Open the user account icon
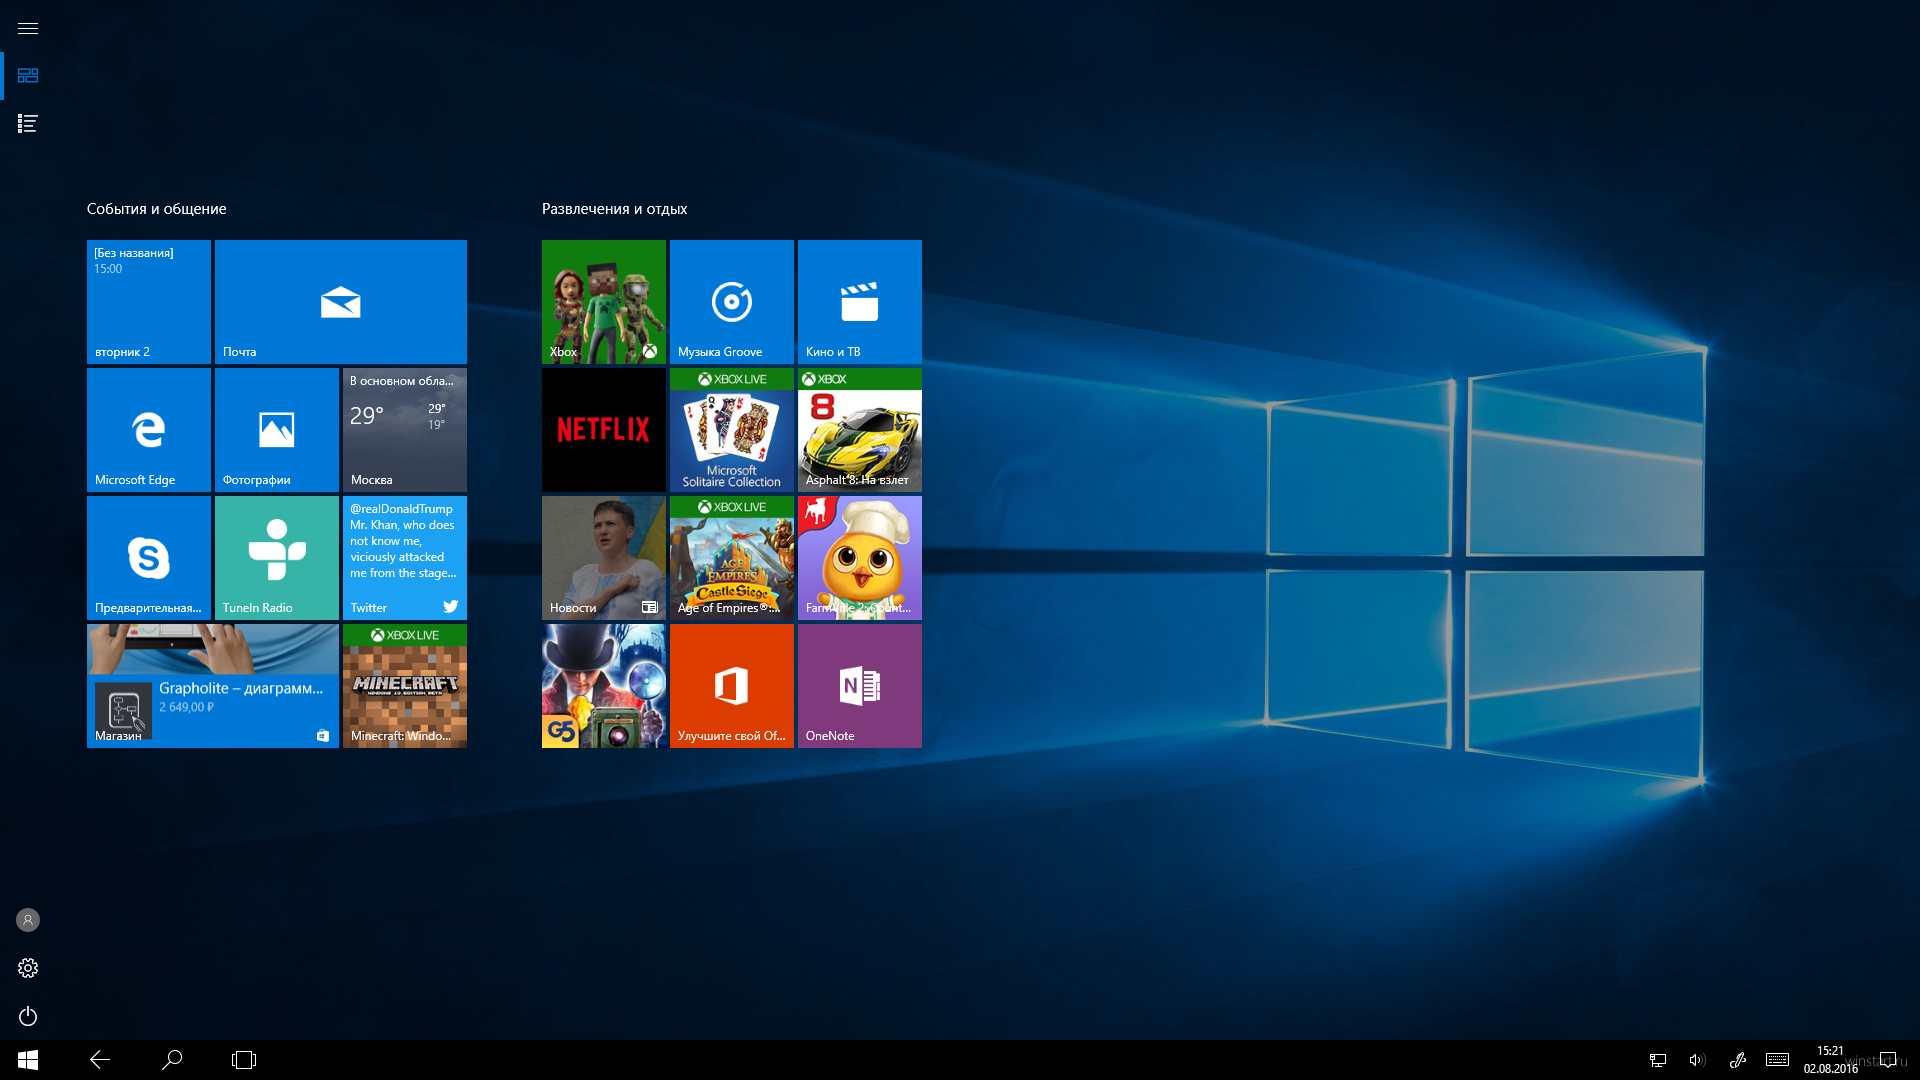The height and width of the screenshot is (1080, 1920). (28, 920)
